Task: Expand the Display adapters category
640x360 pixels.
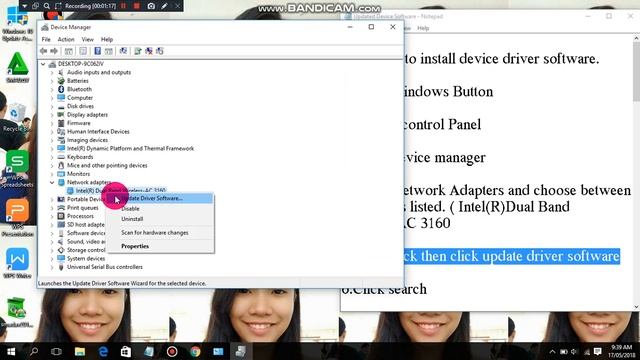Action: click(x=52, y=115)
